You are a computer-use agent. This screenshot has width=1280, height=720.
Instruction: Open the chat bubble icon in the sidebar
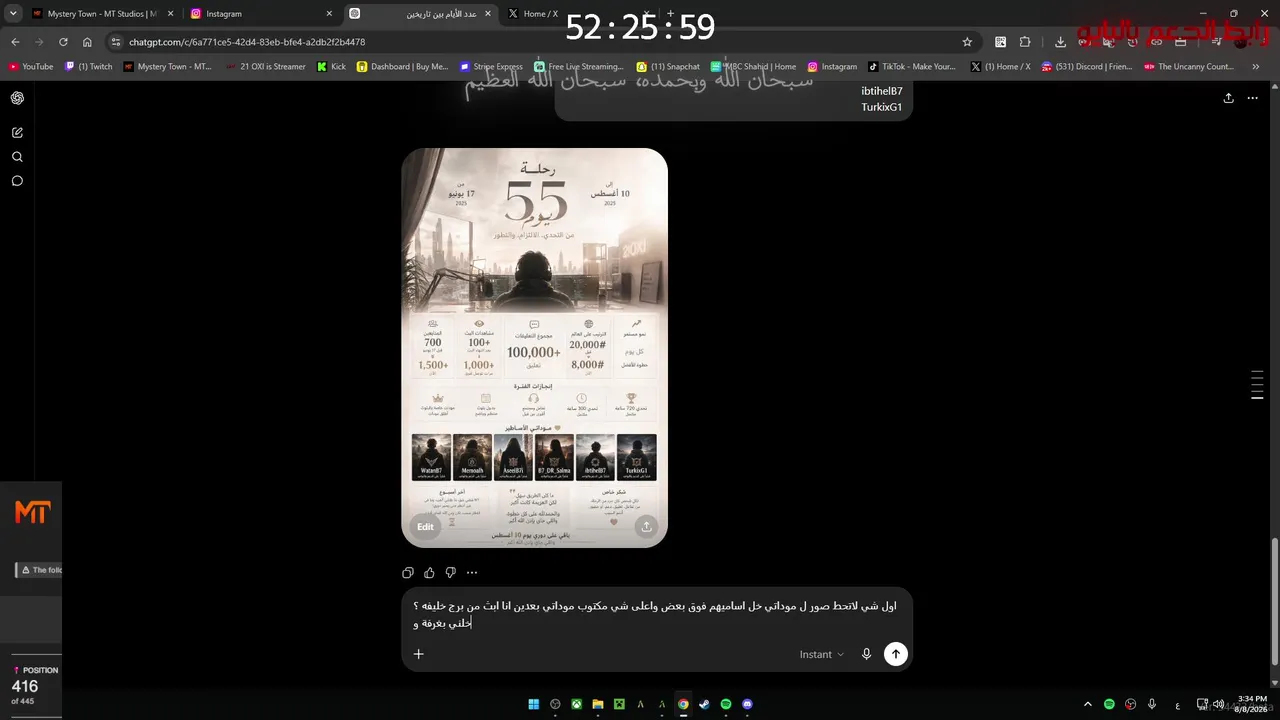[x=17, y=181]
